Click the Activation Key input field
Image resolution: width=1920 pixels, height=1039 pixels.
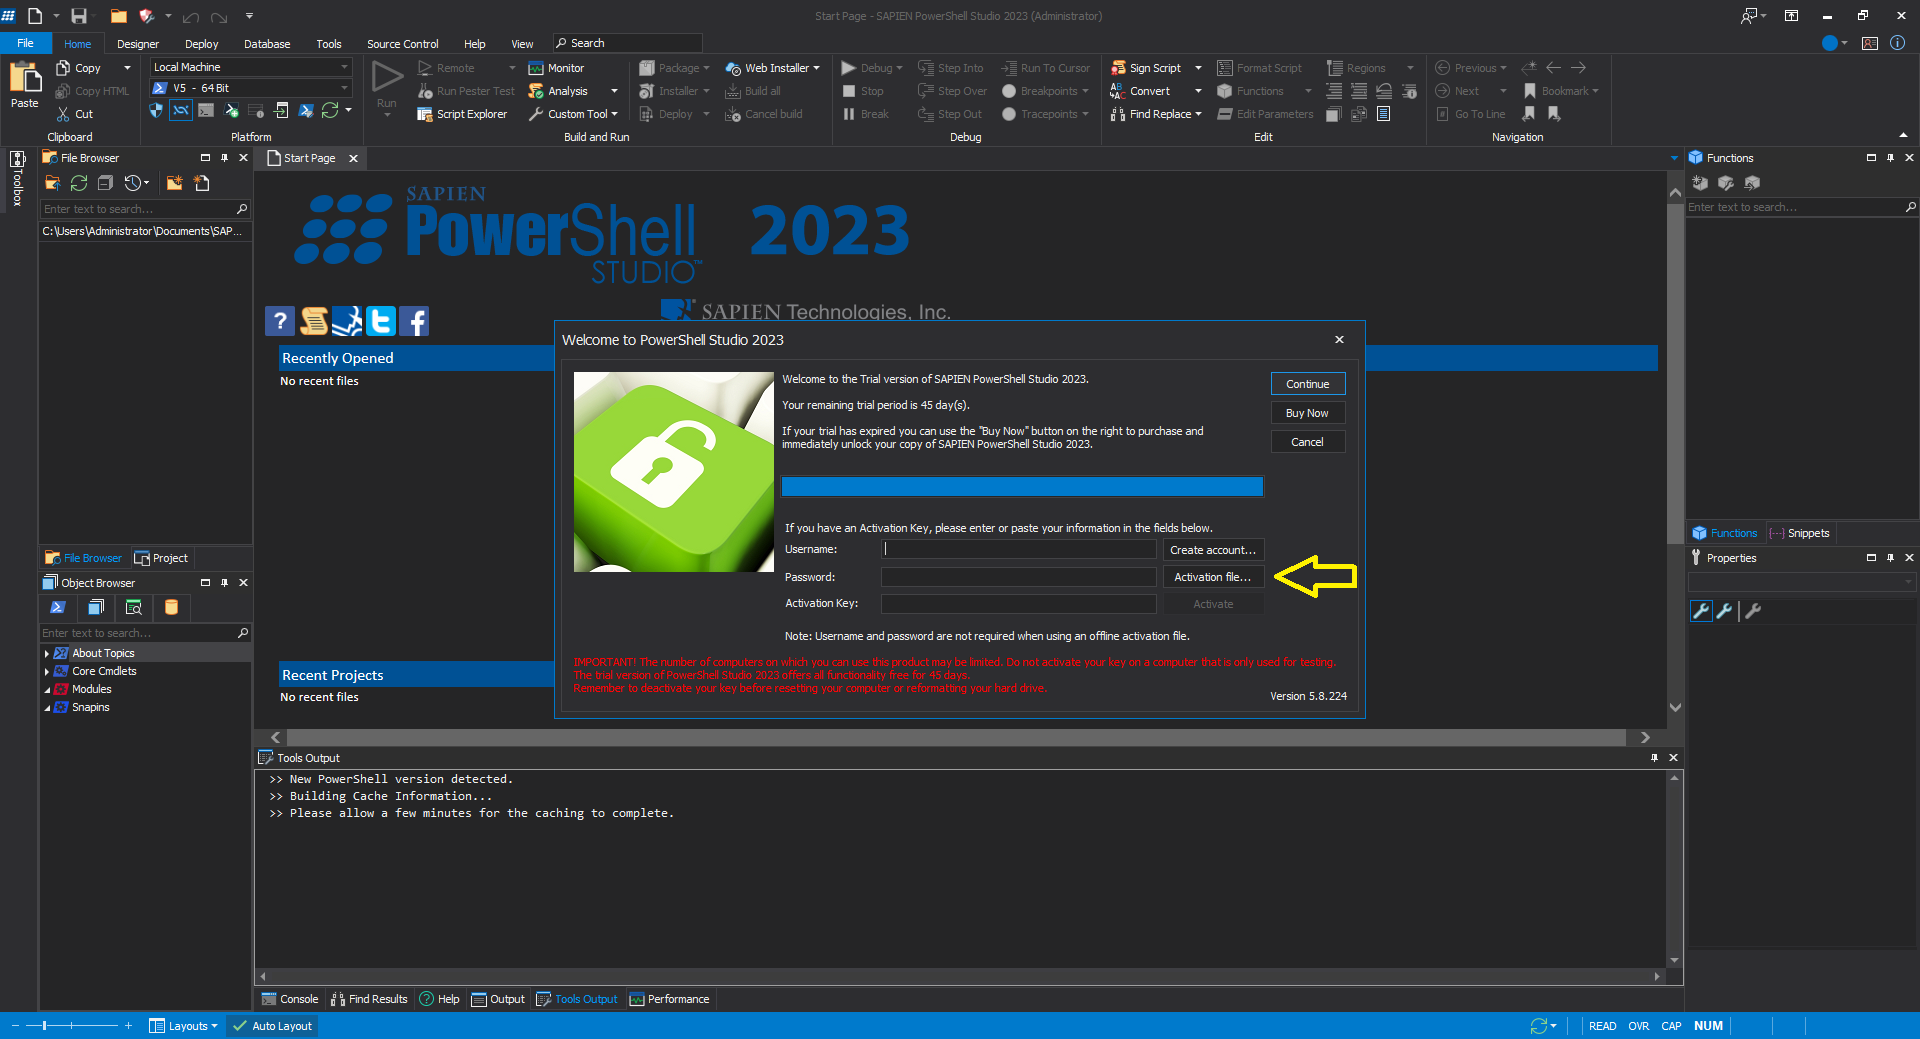1019,604
